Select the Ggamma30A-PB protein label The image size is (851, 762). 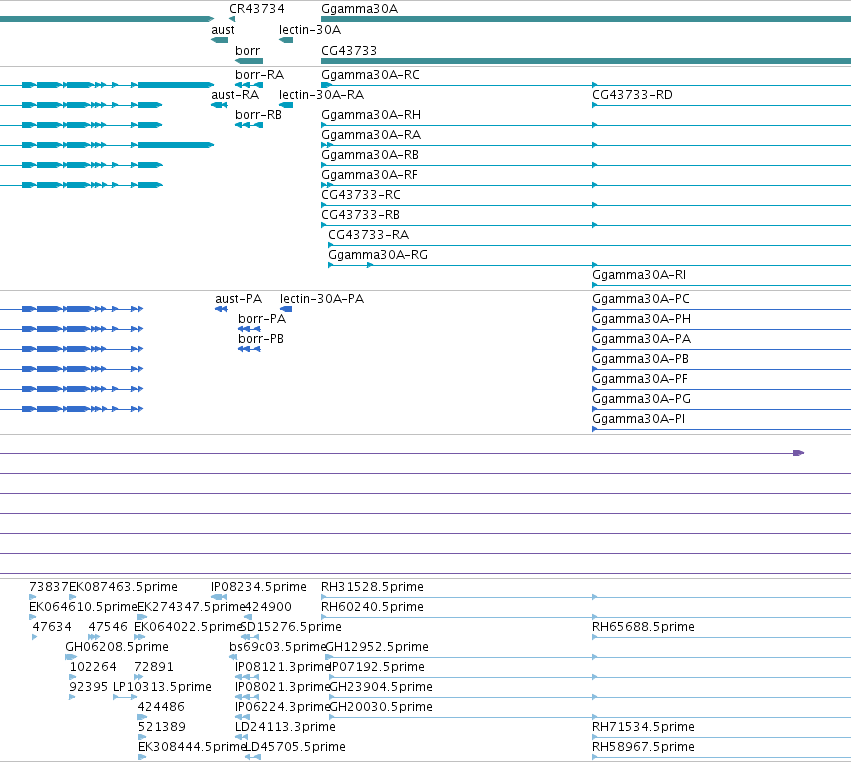(x=640, y=359)
